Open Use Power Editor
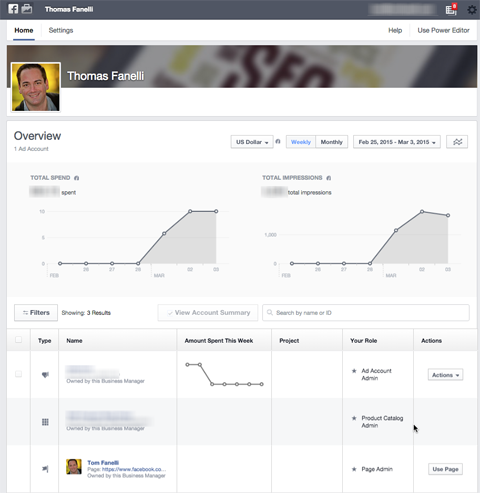The image size is (480, 493). (x=443, y=31)
